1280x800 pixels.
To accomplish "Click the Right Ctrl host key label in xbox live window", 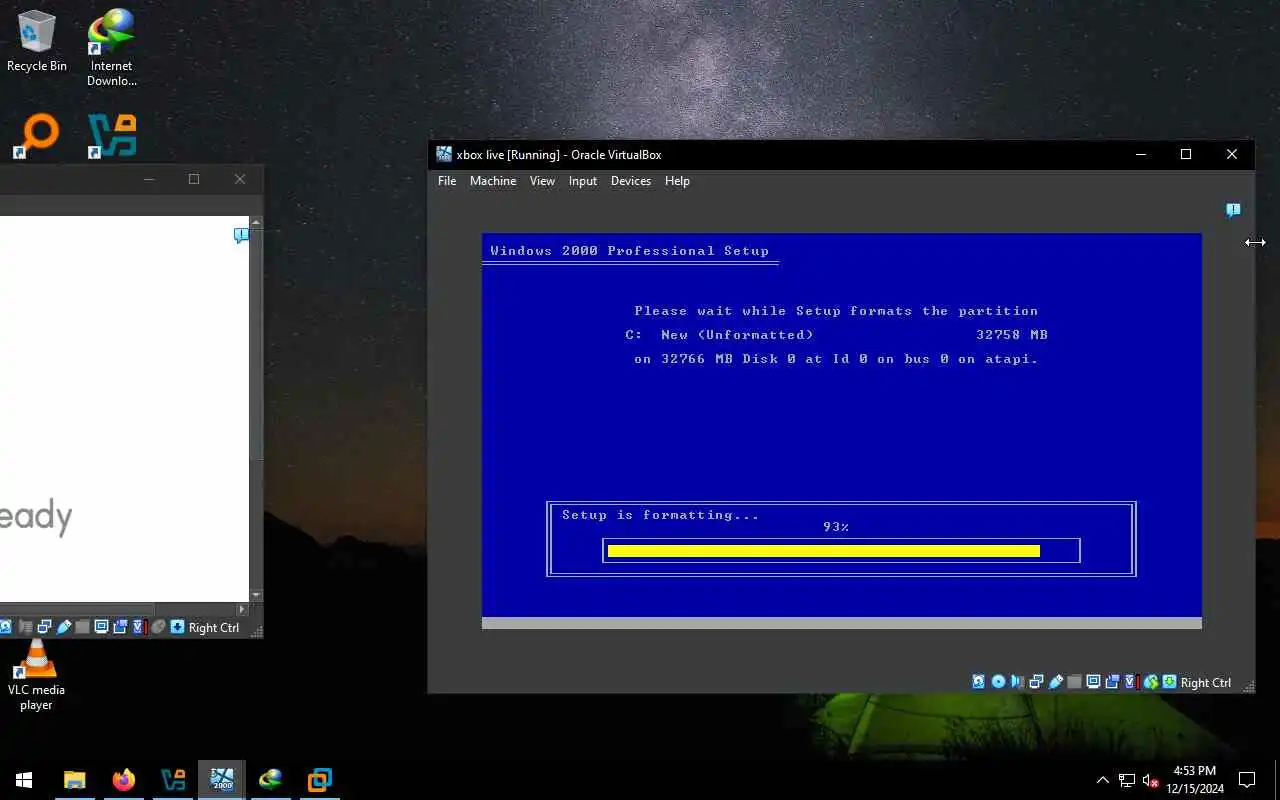I will coord(1206,683).
